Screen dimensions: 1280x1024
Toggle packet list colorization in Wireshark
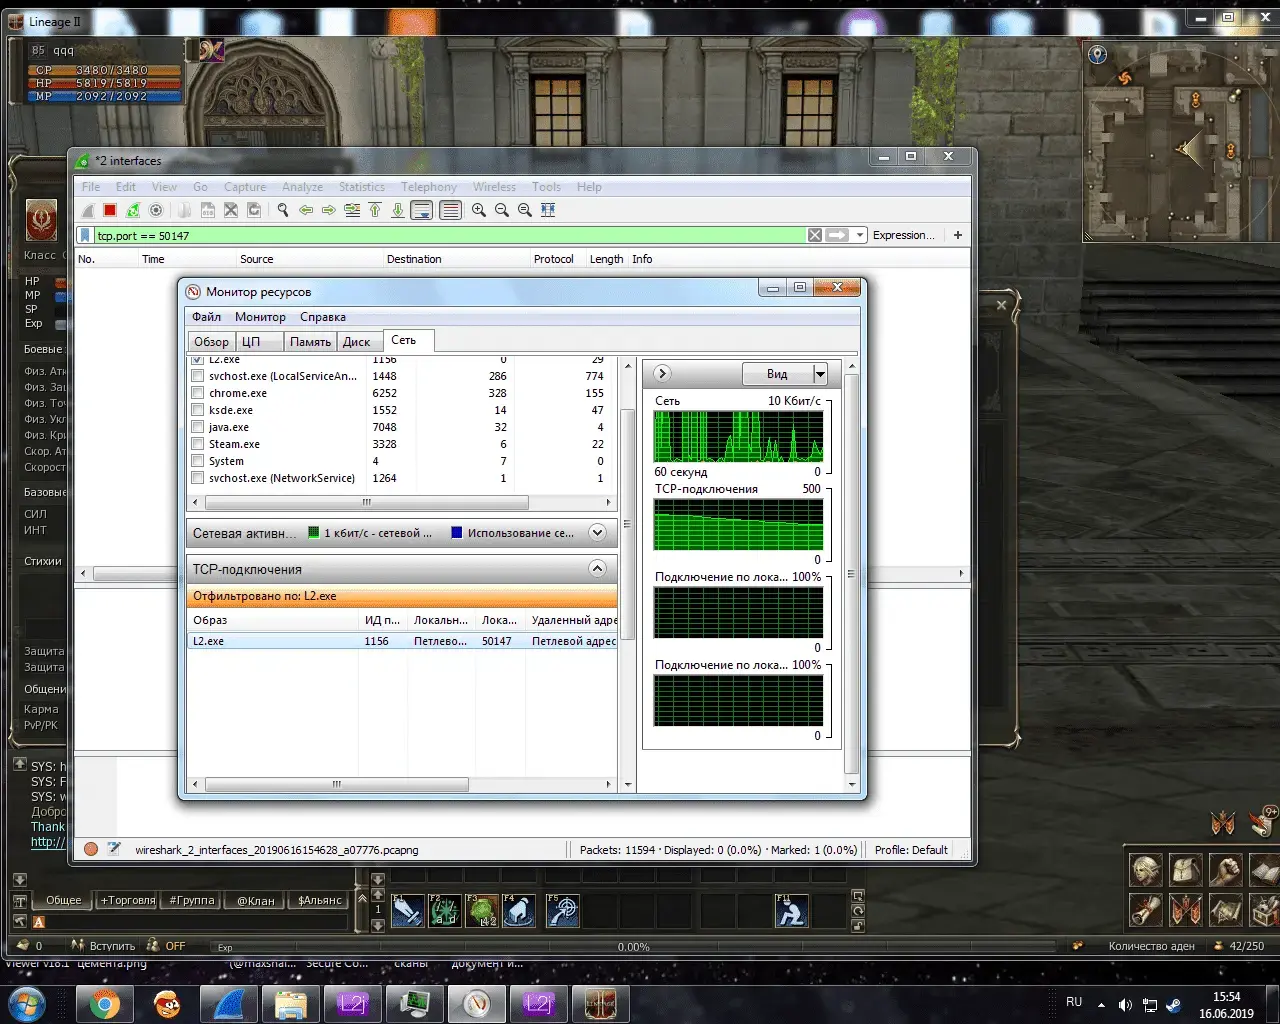pyautogui.click(x=451, y=210)
